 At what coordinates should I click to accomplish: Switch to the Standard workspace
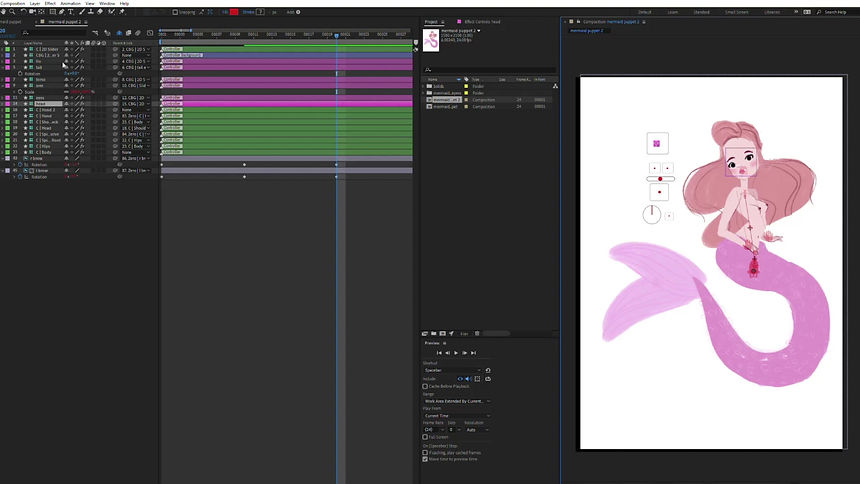click(701, 12)
